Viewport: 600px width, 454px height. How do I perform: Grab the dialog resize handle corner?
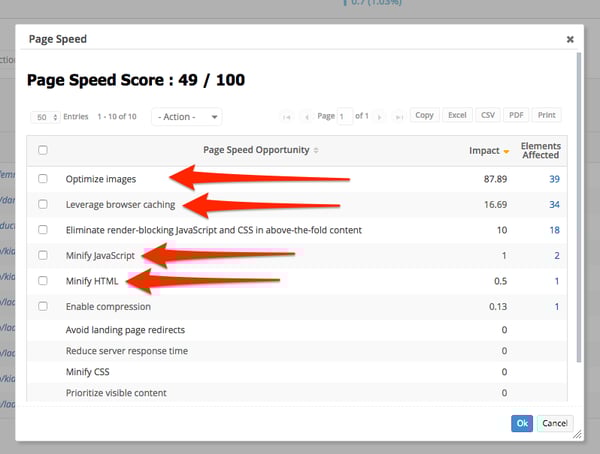[577, 434]
